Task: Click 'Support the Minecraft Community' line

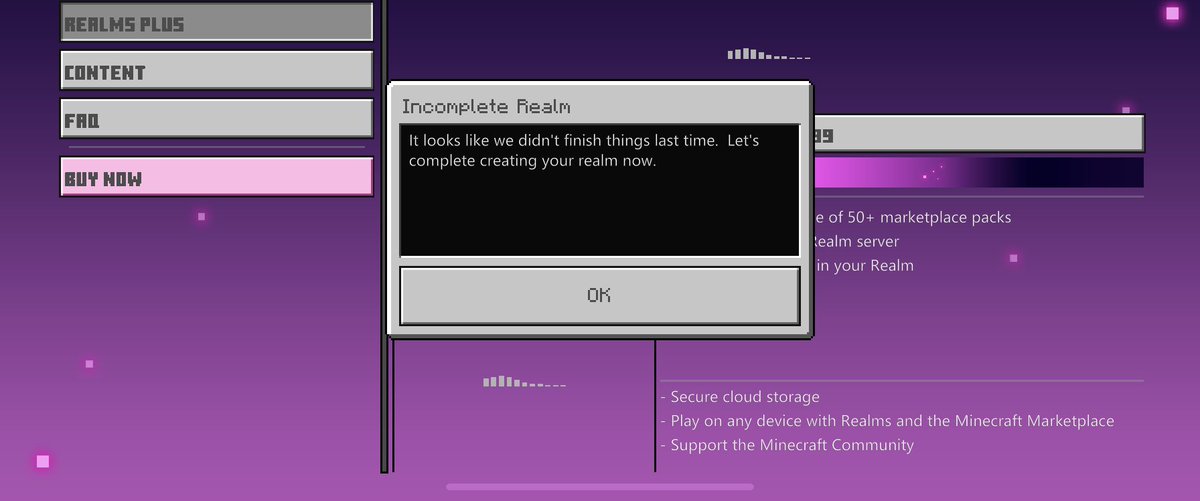Action: point(787,445)
